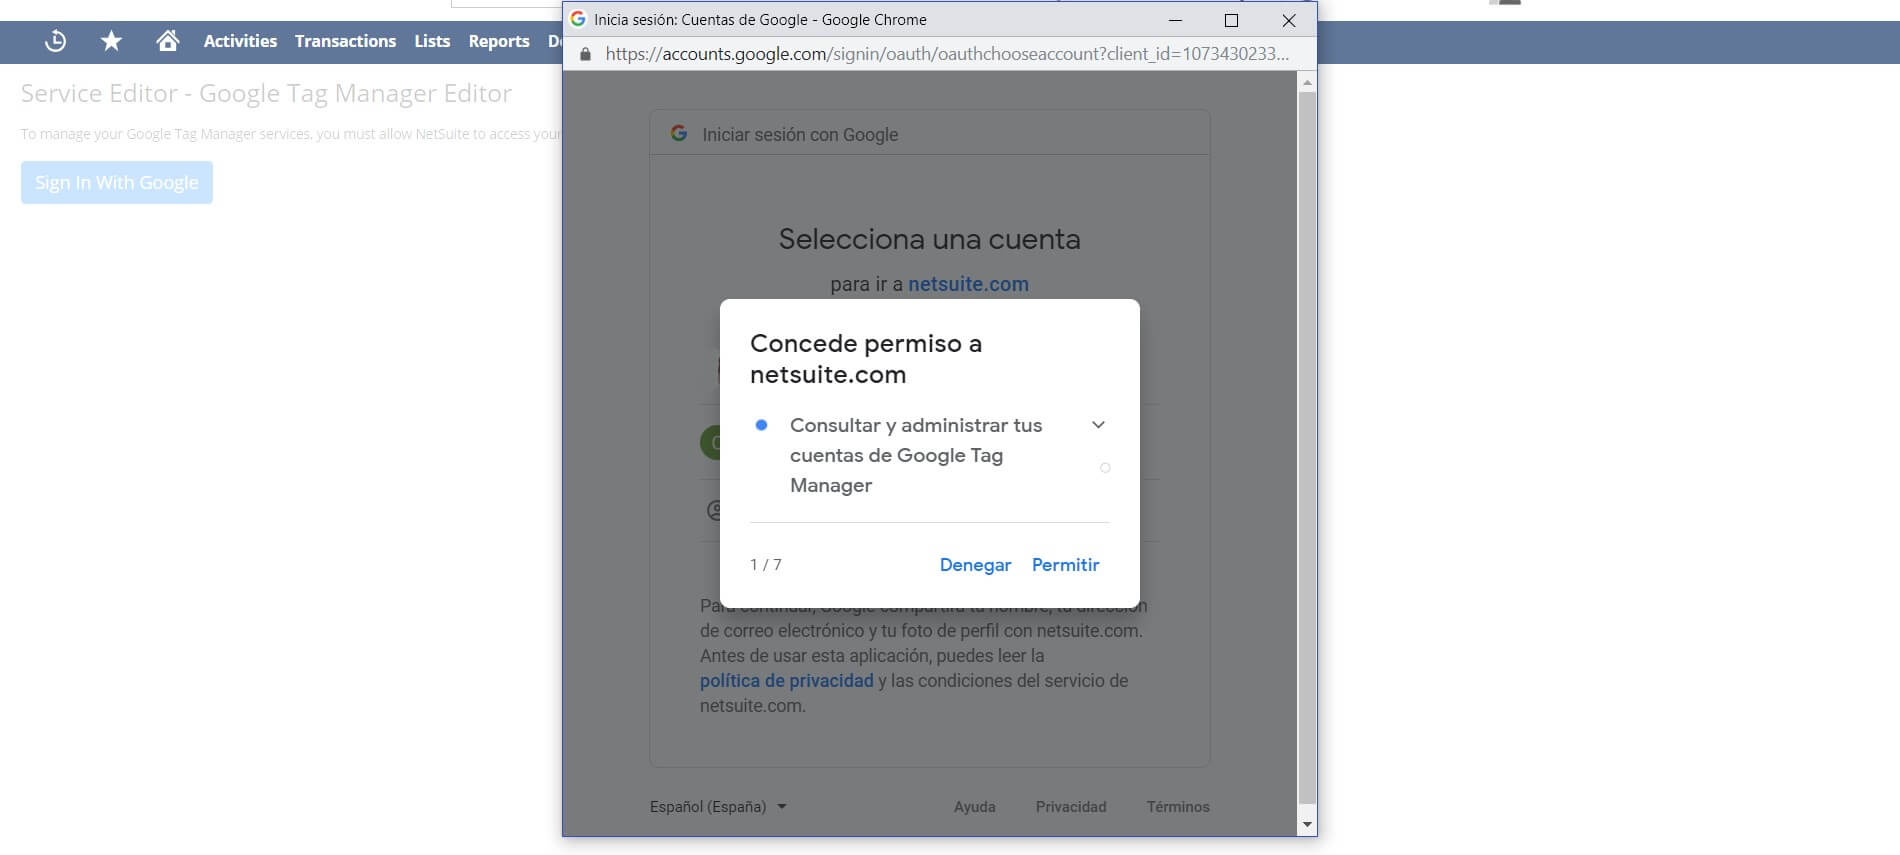Go to NetSuite Home icon

[168, 40]
